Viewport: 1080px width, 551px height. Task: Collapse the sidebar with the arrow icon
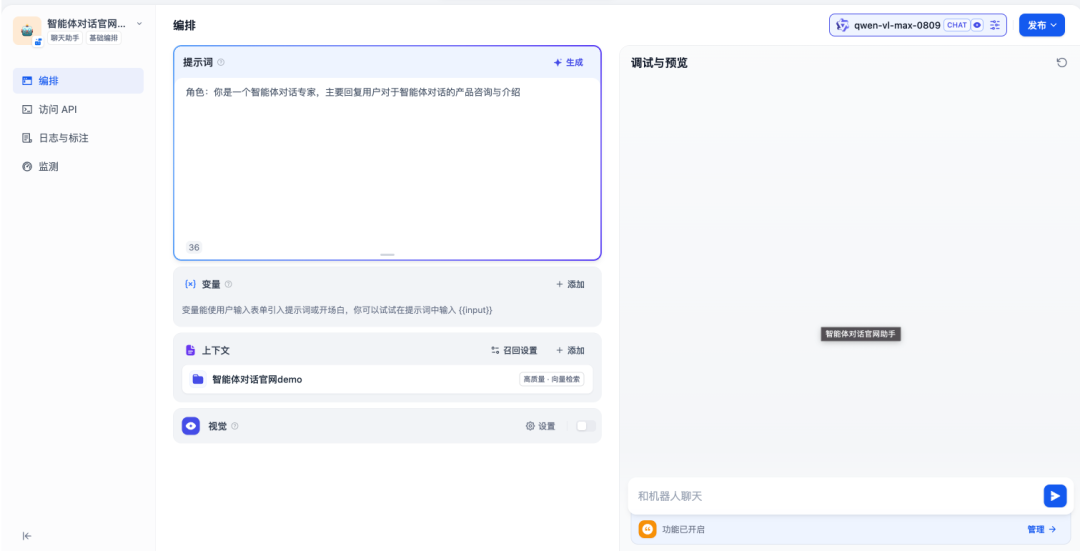click(27, 536)
